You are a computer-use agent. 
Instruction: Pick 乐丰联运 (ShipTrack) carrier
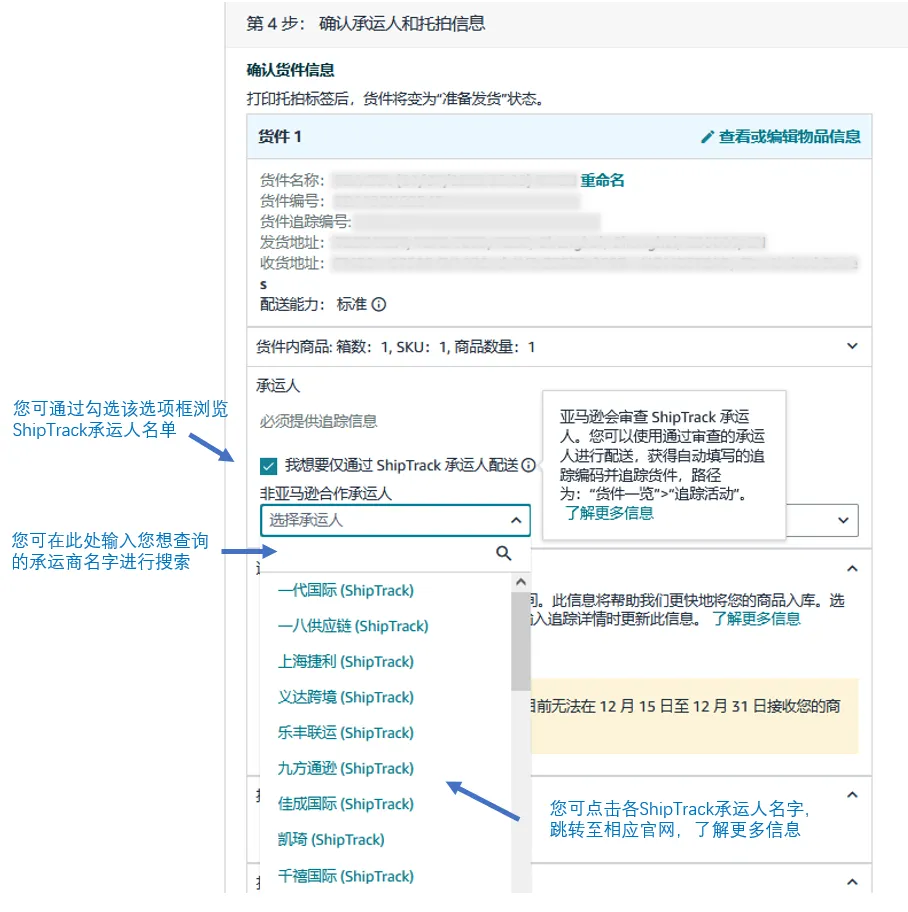click(x=345, y=732)
